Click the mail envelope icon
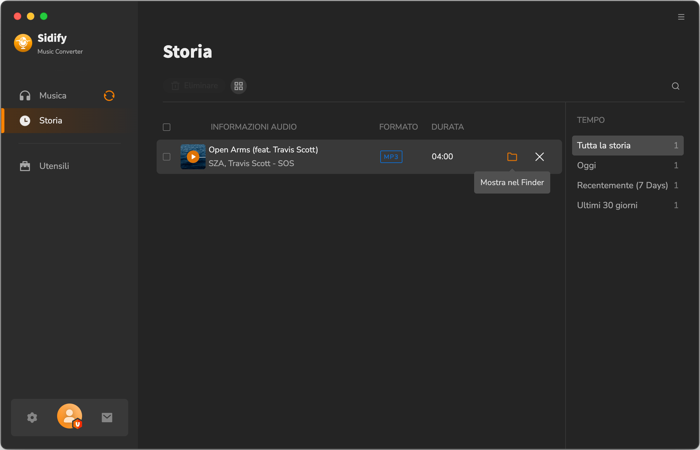This screenshot has width=700, height=450. coord(107,417)
